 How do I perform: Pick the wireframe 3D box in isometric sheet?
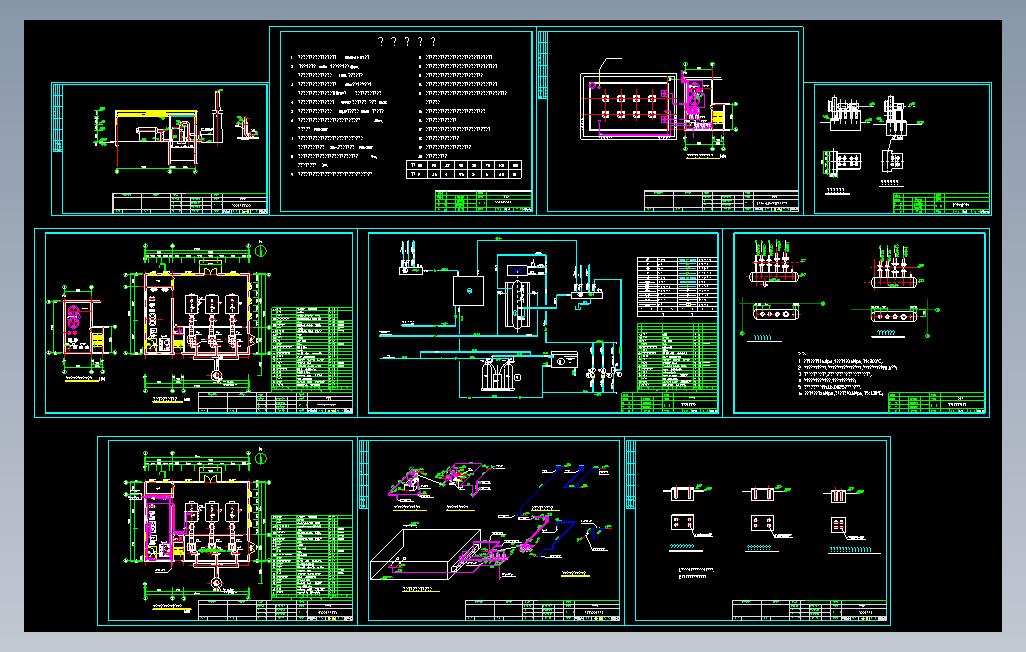(427, 554)
